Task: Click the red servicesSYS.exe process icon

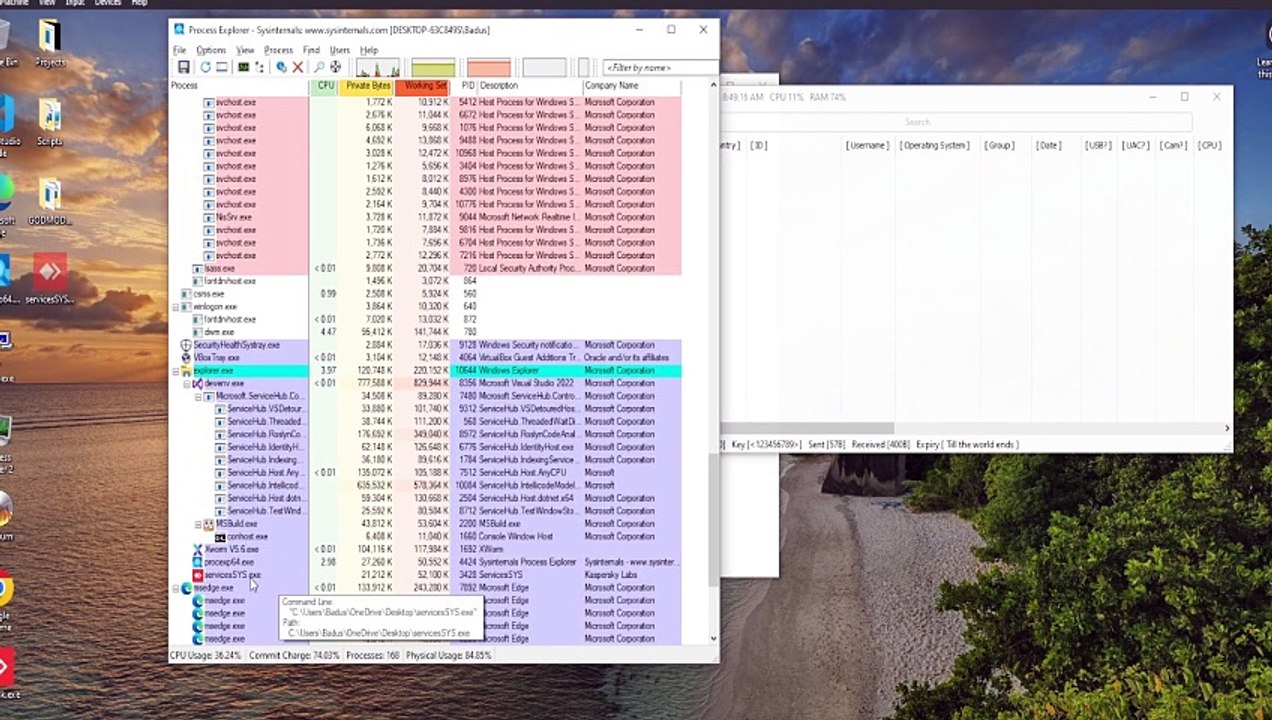Action: (x=197, y=575)
